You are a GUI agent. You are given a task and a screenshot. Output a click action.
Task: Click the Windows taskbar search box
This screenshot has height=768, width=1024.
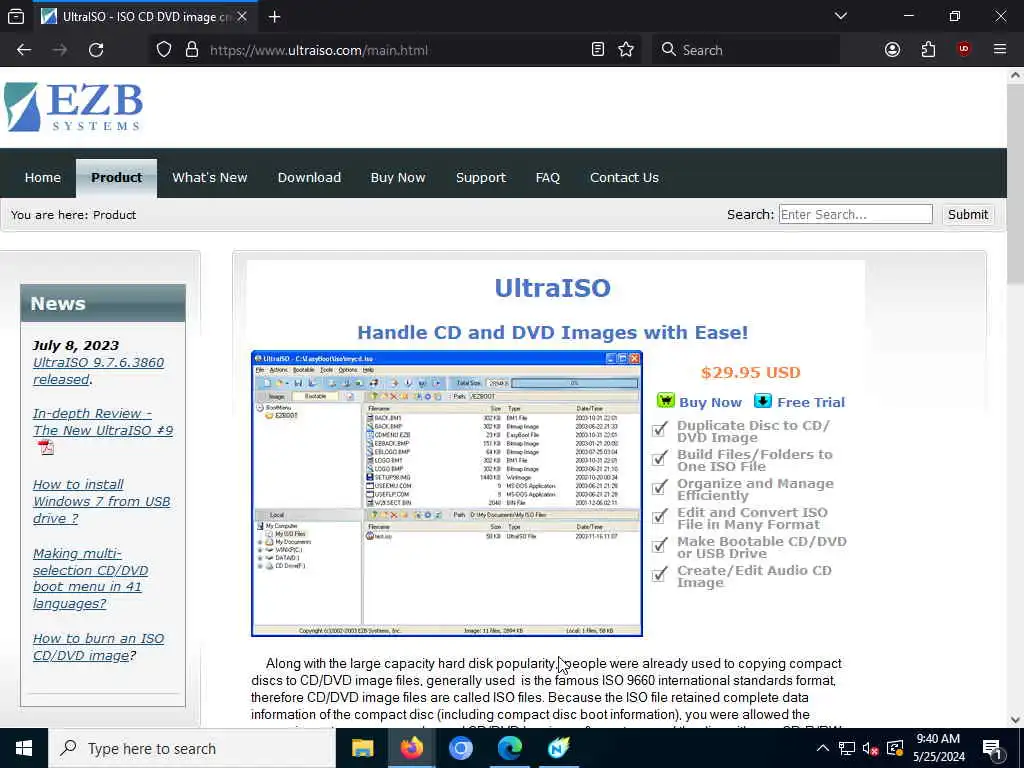point(191,748)
